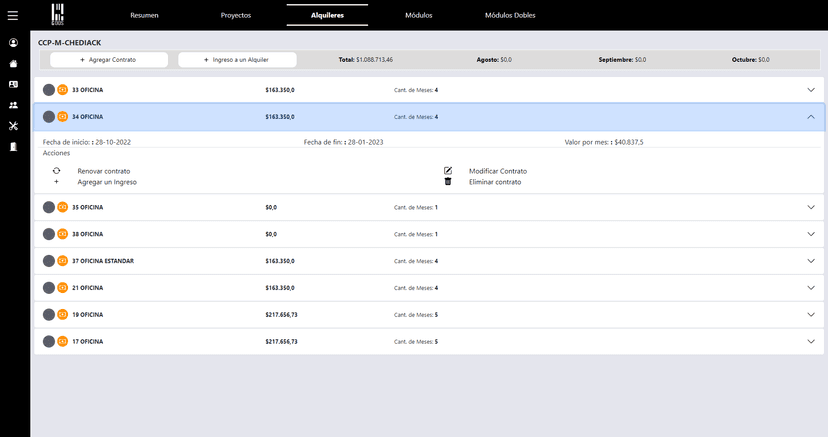This screenshot has width=828, height=437.
Task: Click the ID card sidebar icon
Action: click(x=13, y=84)
